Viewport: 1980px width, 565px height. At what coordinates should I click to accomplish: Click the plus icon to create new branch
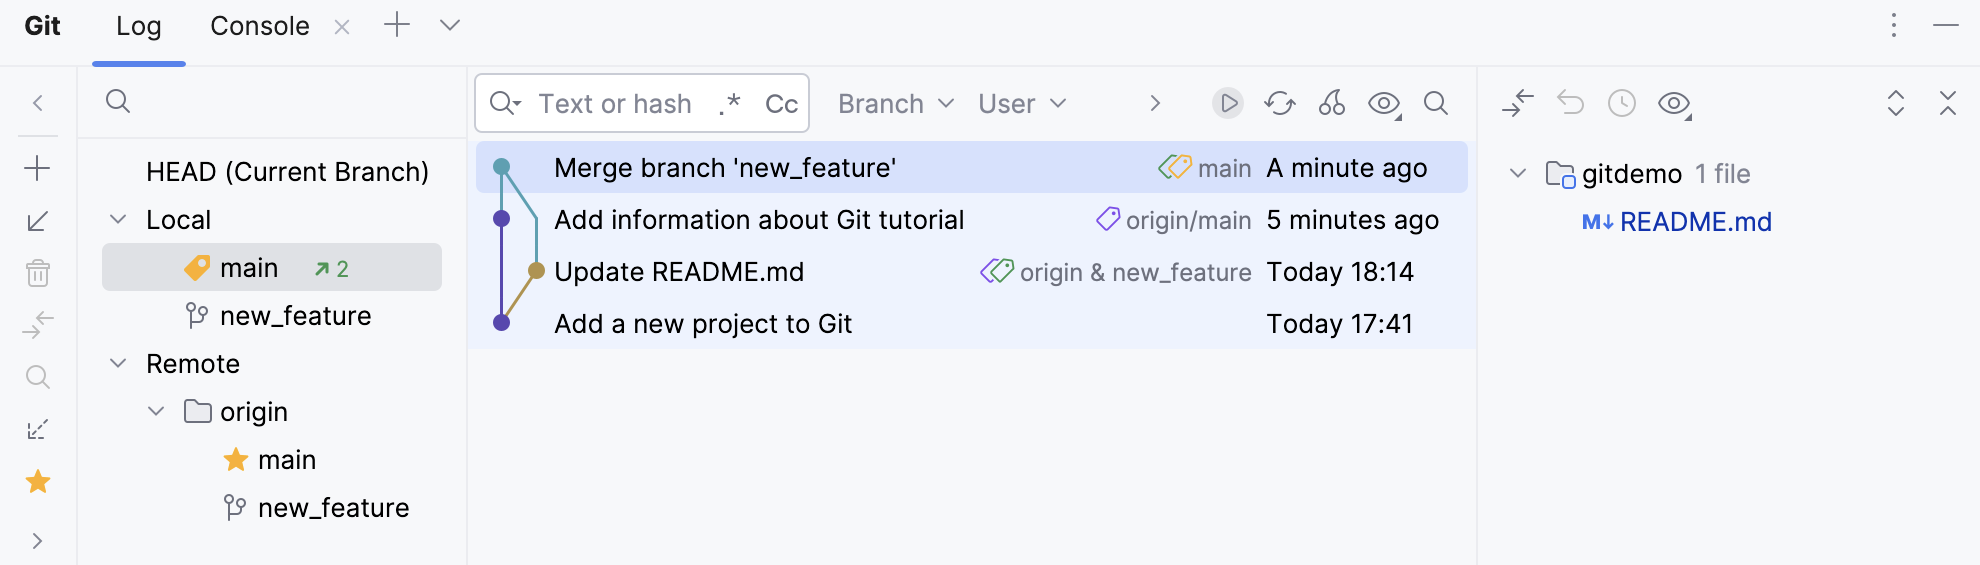click(x=37, y=168)
